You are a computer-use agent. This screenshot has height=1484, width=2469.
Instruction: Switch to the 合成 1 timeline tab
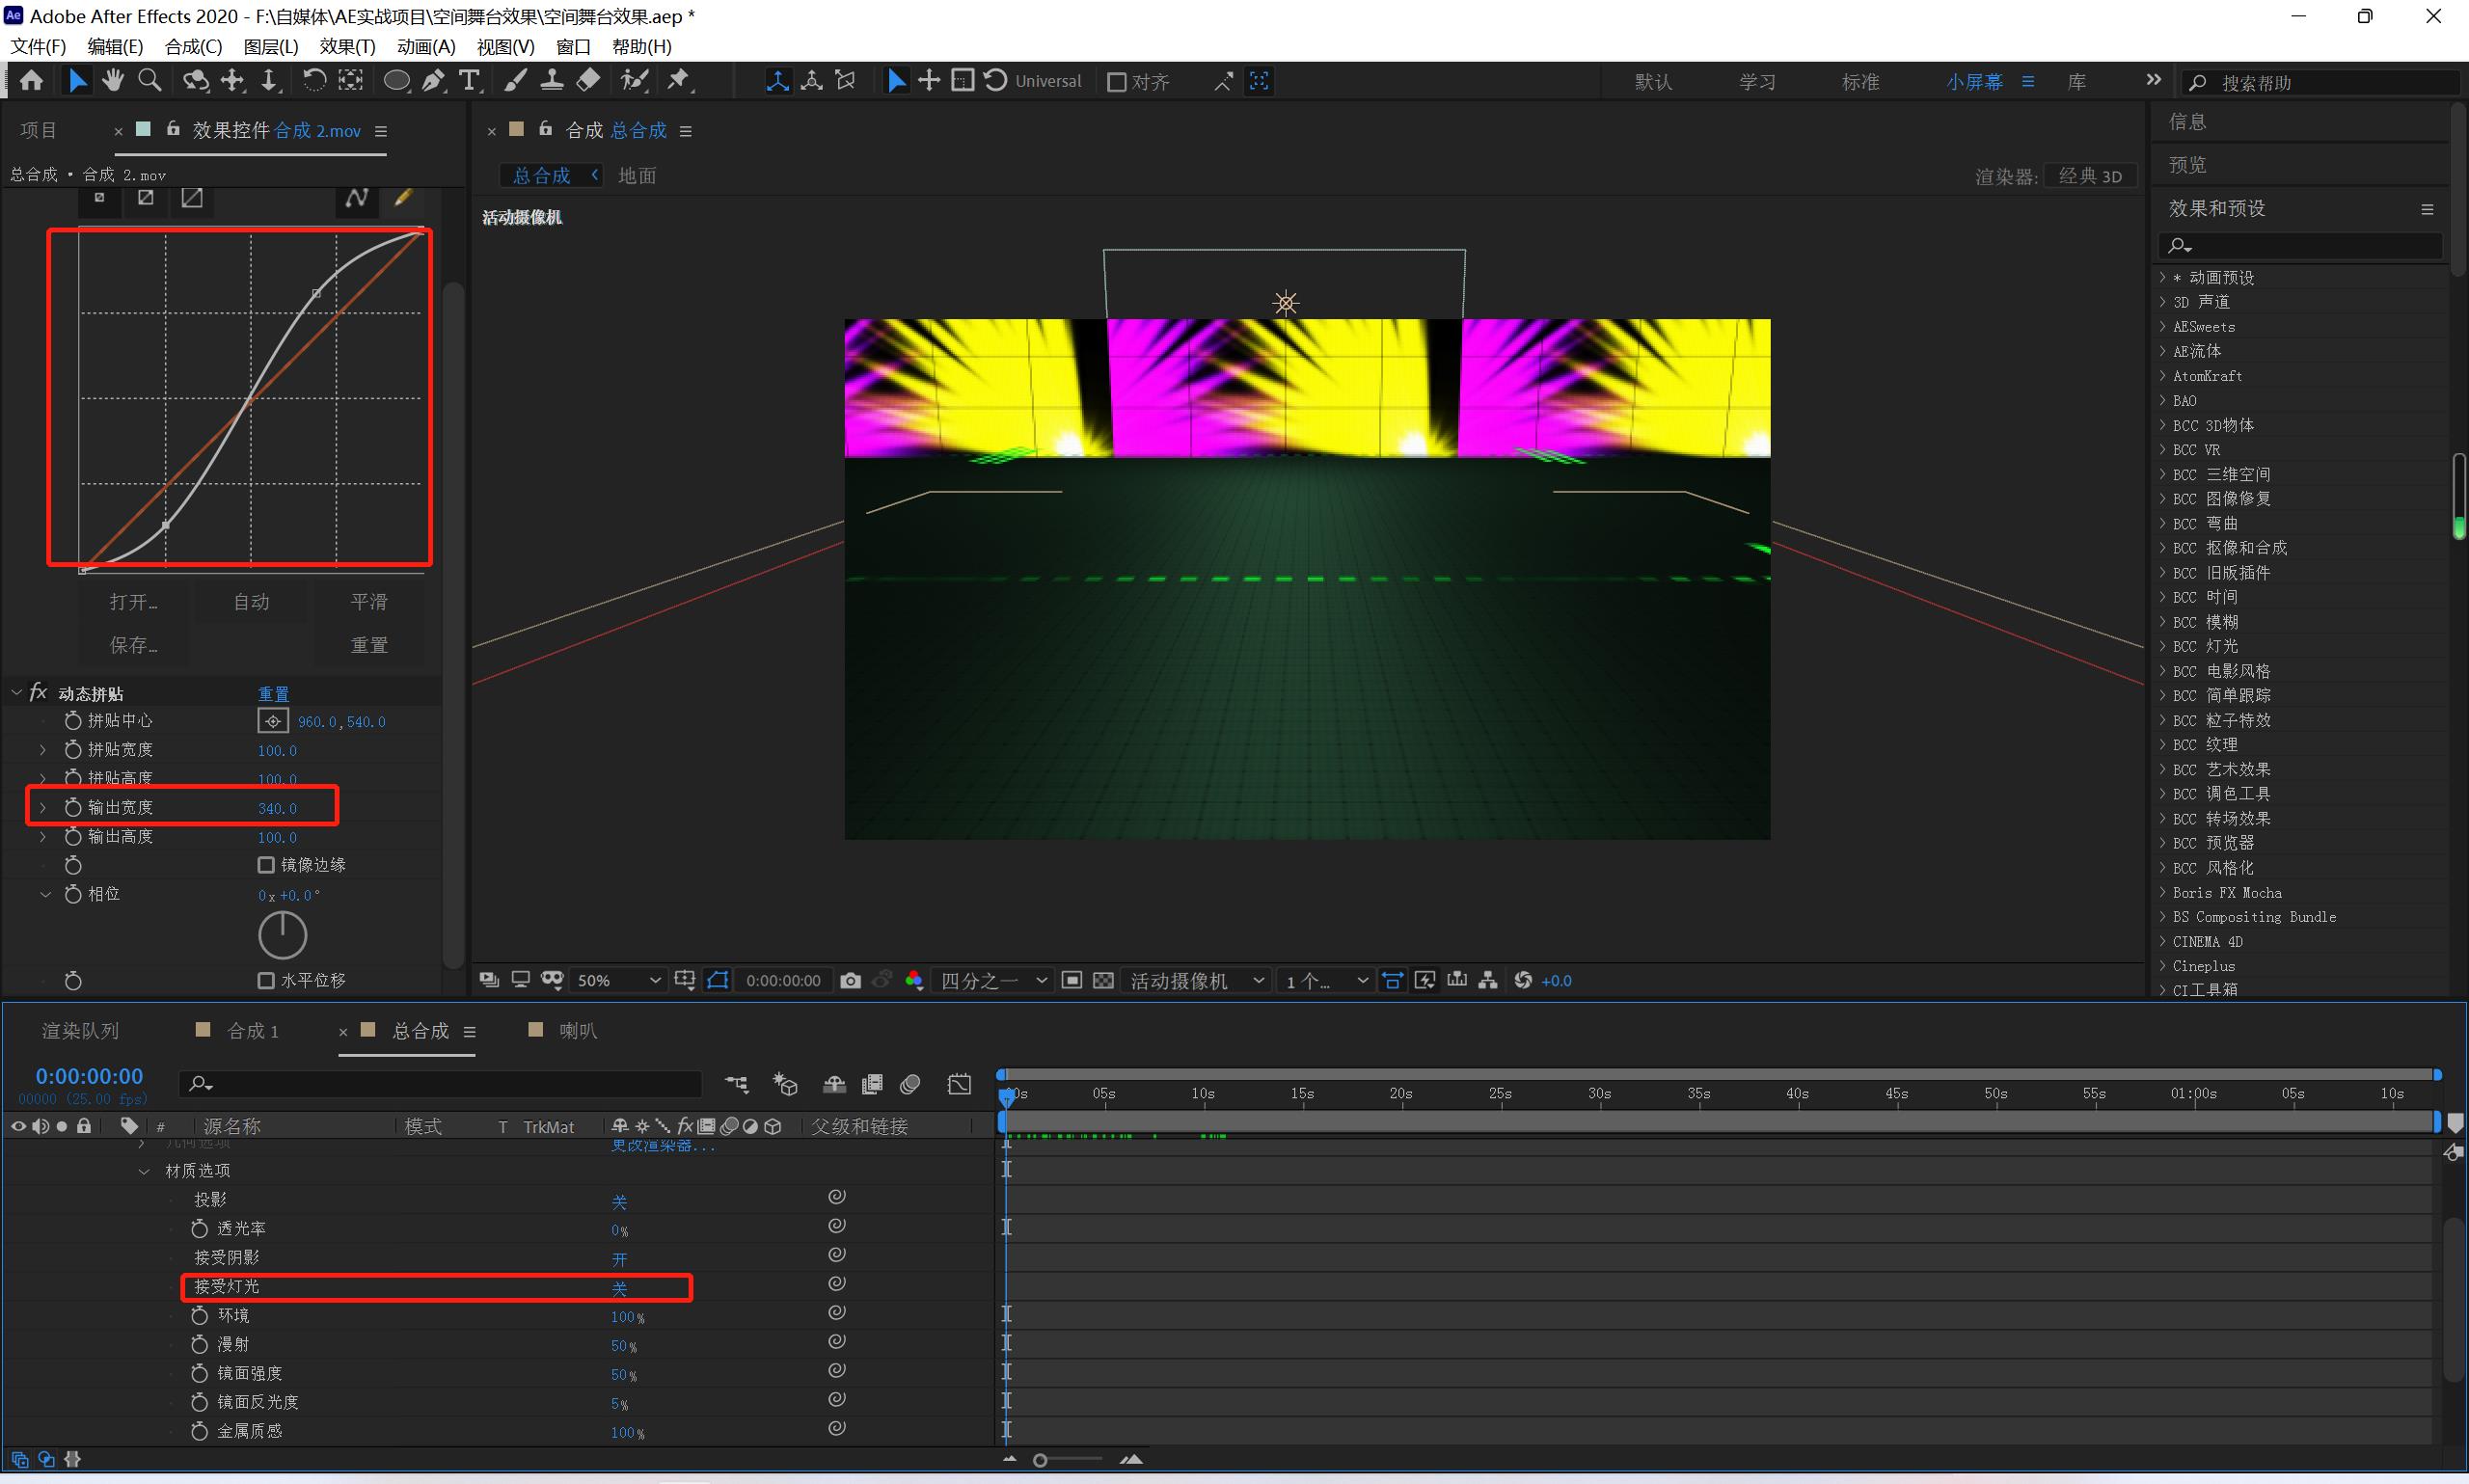[253, 1031]
